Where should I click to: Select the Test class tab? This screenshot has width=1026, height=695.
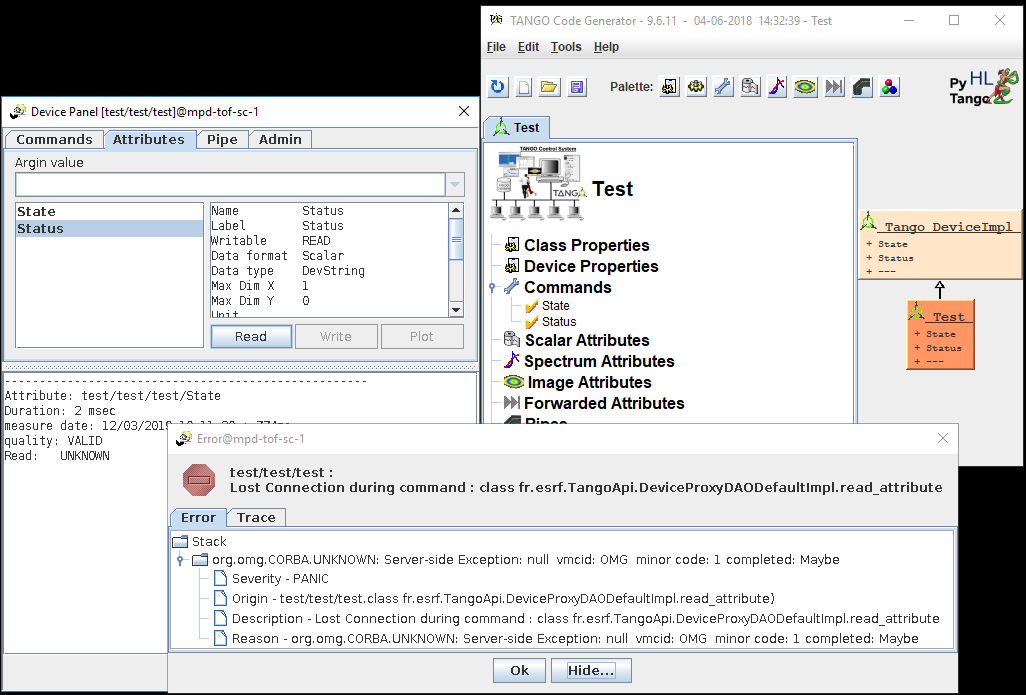point(516,128)
